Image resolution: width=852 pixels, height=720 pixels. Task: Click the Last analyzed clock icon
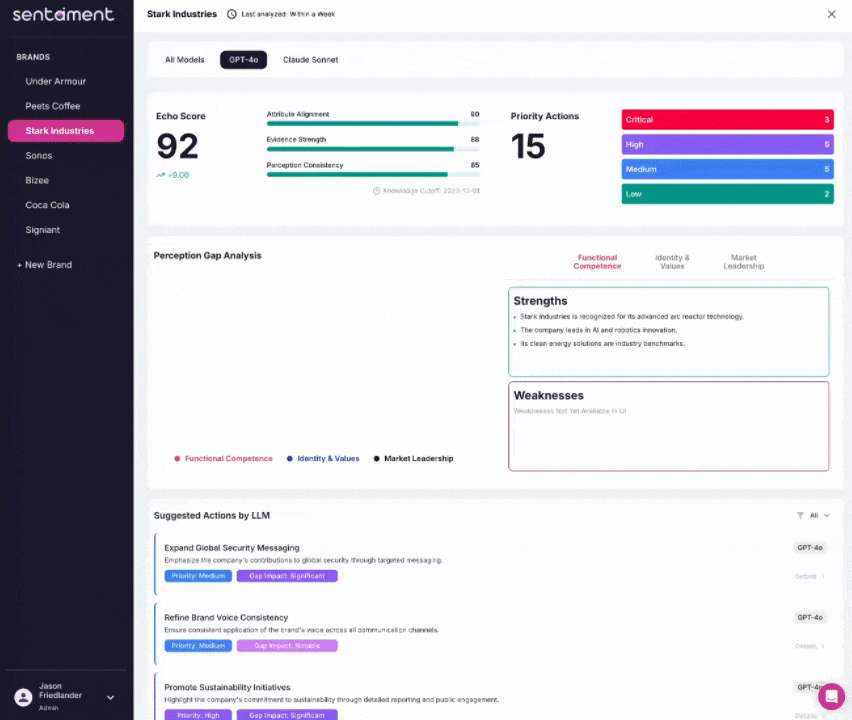231,14
